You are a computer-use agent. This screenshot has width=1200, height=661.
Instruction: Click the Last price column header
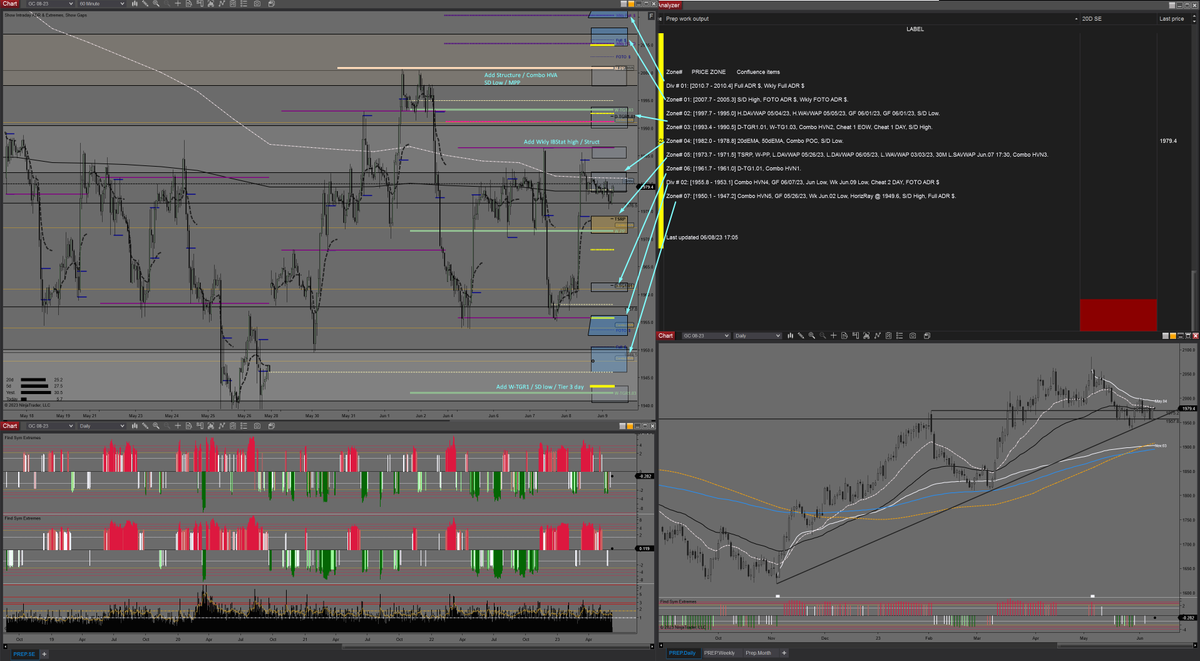[x=1171, y=18]
